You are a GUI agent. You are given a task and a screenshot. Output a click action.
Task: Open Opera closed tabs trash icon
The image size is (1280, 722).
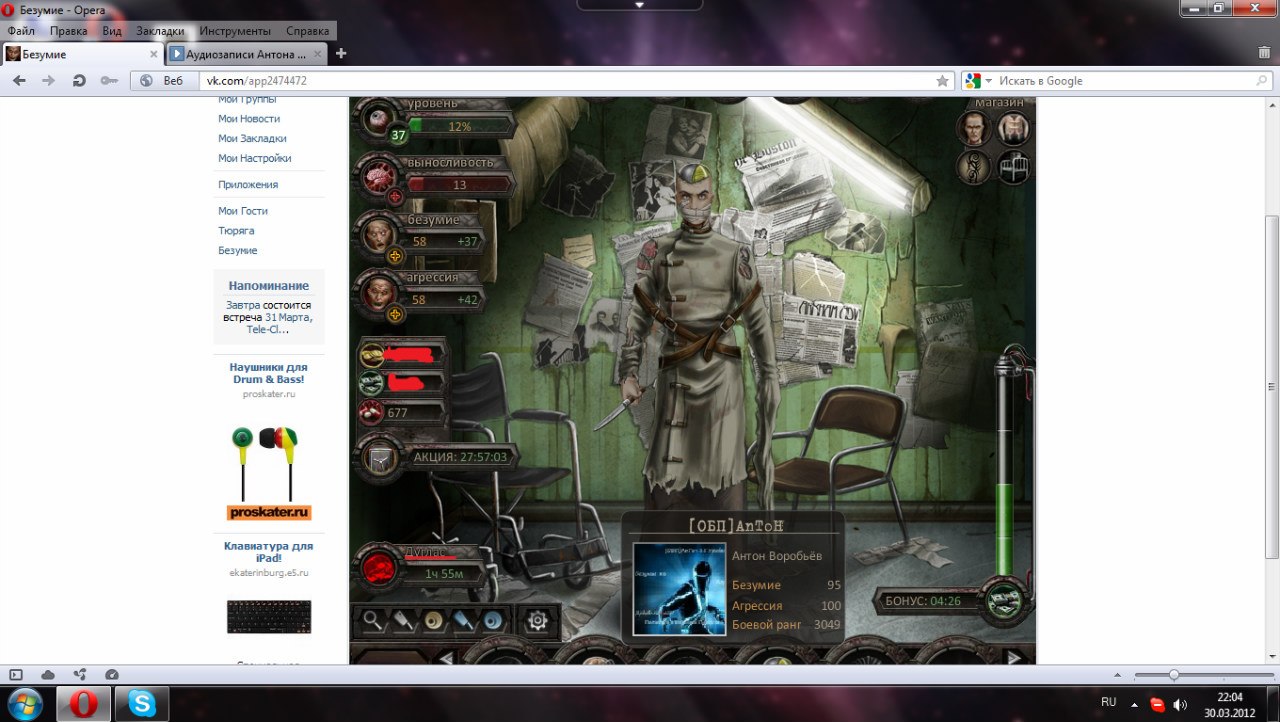coord(1264,52)
